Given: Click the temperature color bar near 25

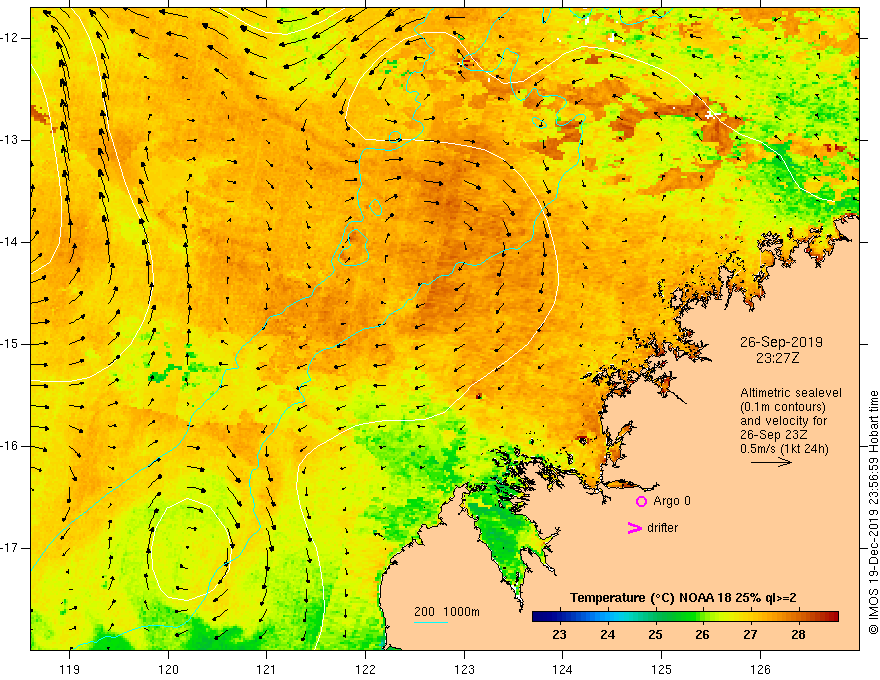Looking at the screenshot, I should coord(655,617).
